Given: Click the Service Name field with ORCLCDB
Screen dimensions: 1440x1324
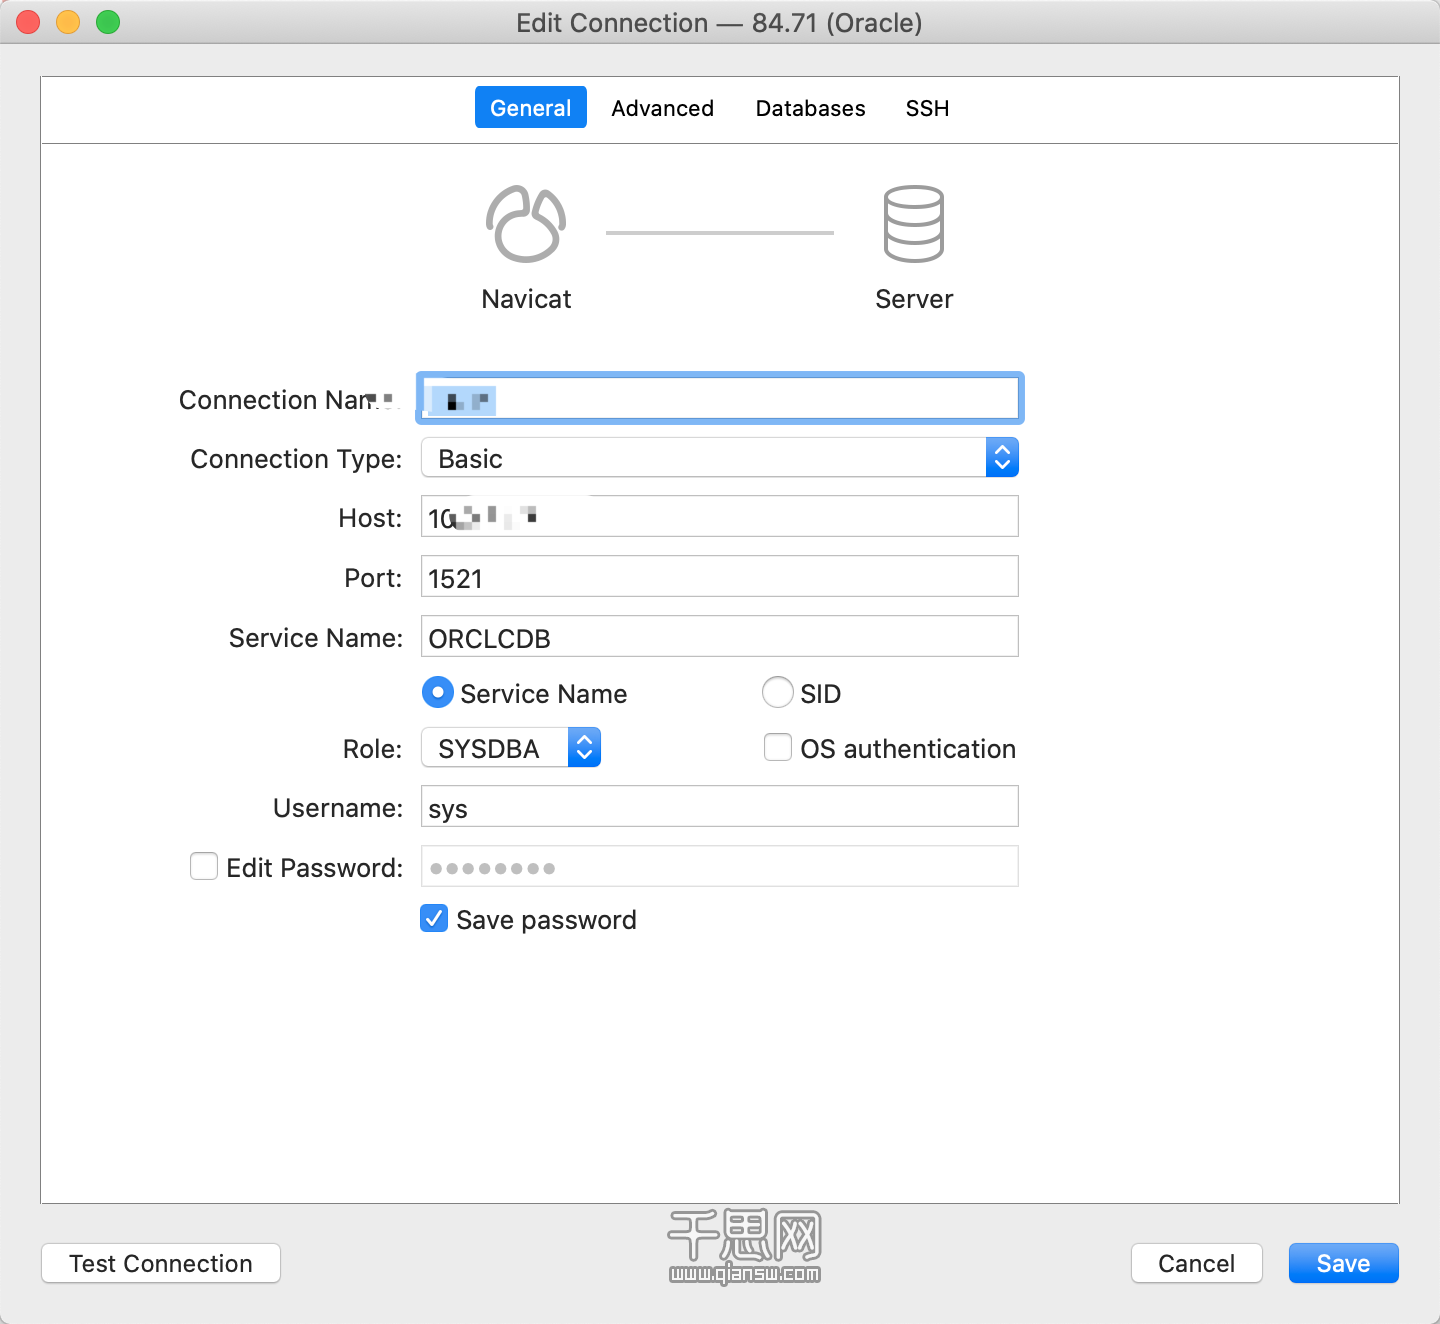Looking at the screenshot, I should point(720,637).
